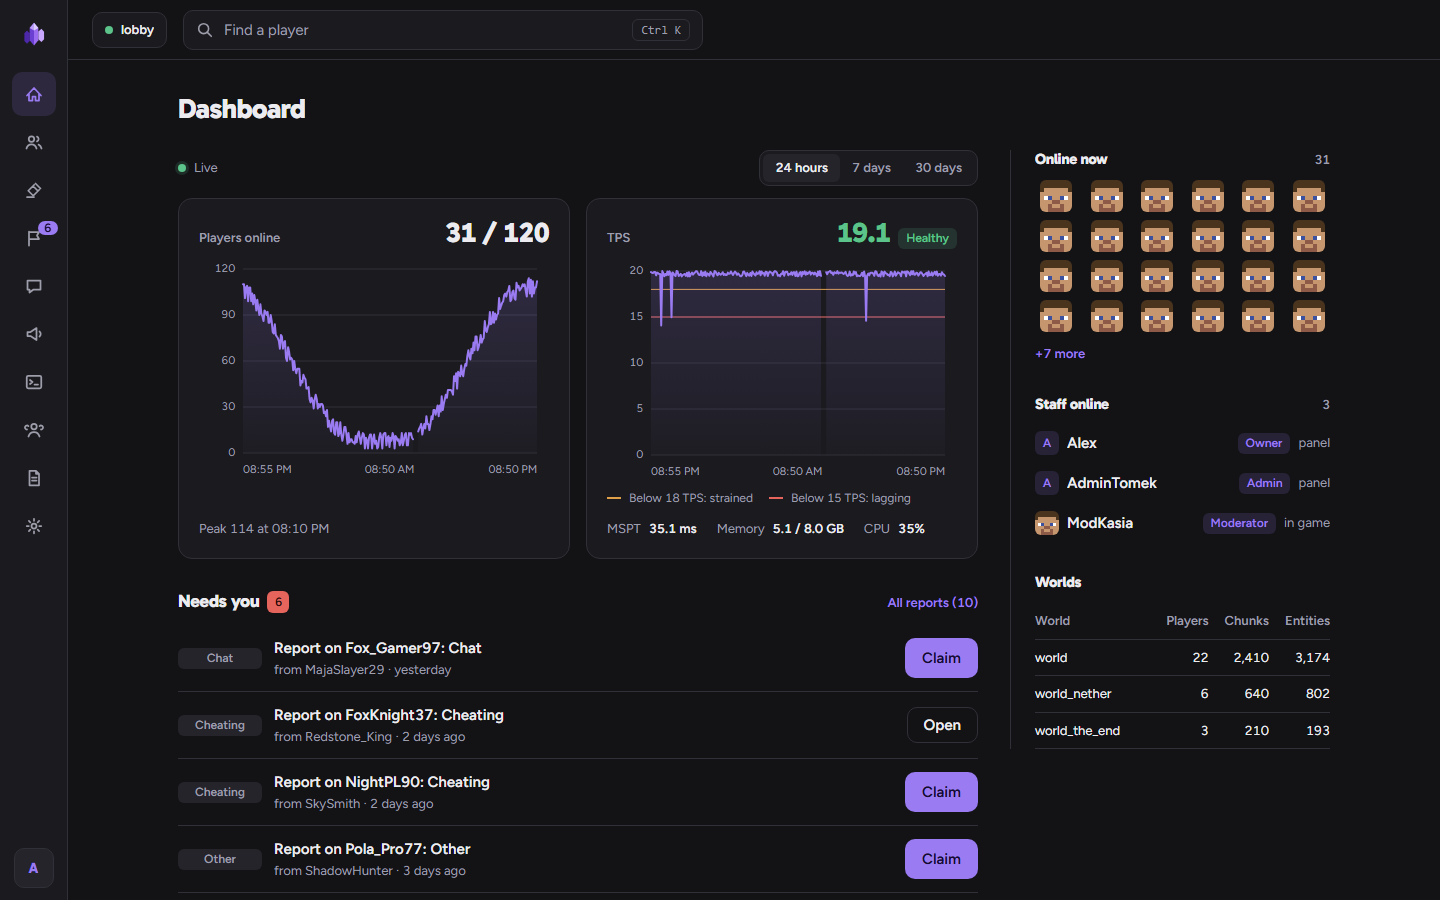Screen dimensions: 1440x900
Task: Click the Cheating tag on FoxKnight37 report
Action: click(x=220, y=725)
